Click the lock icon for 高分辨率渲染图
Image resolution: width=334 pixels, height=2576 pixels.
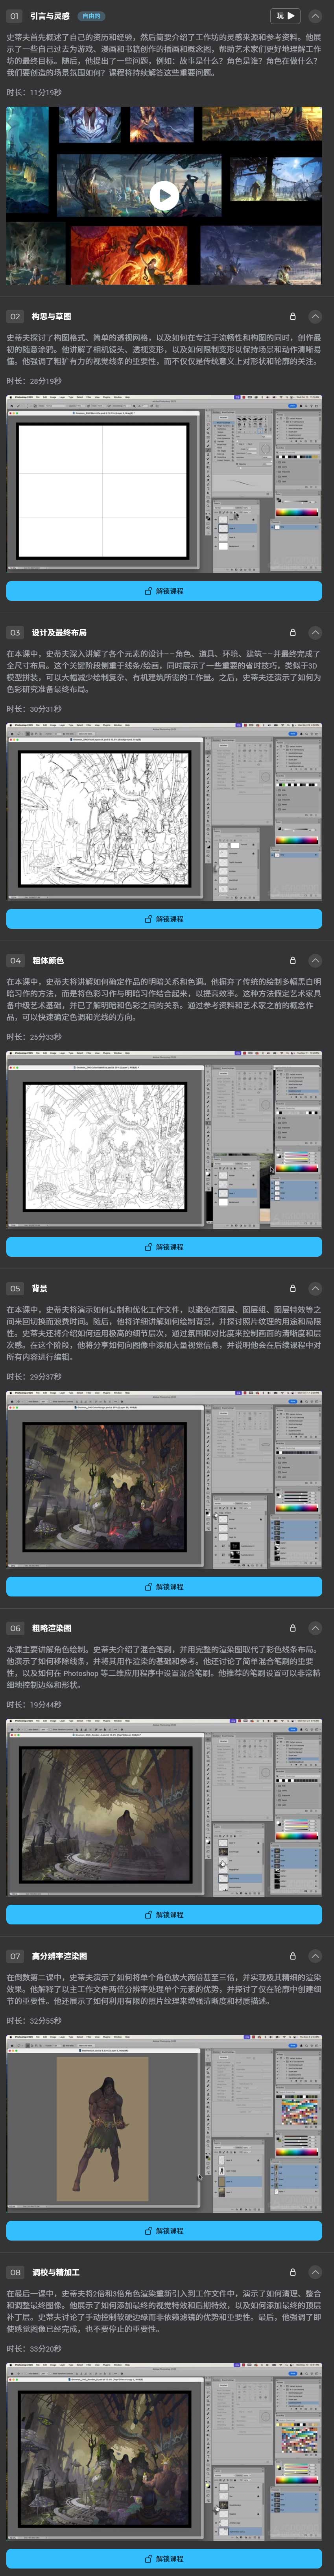(x=293, y=1956)
